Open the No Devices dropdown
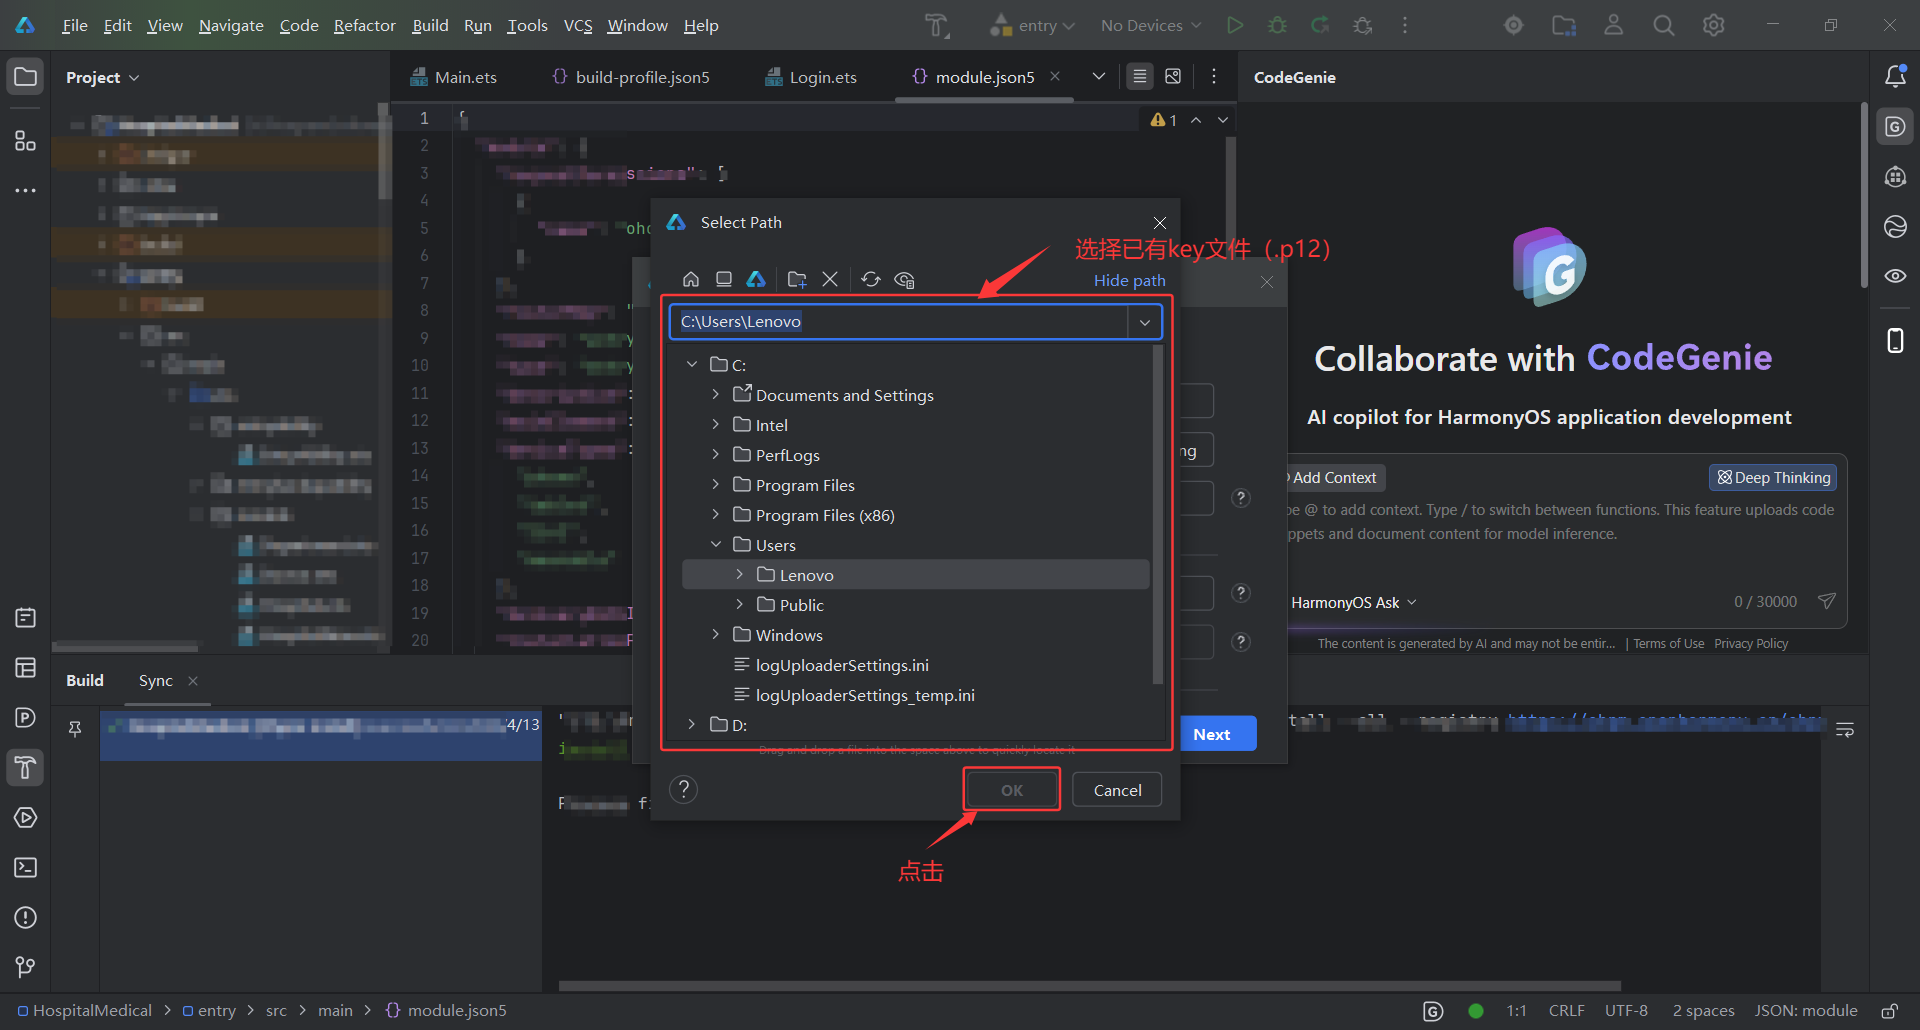Viewport: 1920px width, 1030px height. [1151, 25]
